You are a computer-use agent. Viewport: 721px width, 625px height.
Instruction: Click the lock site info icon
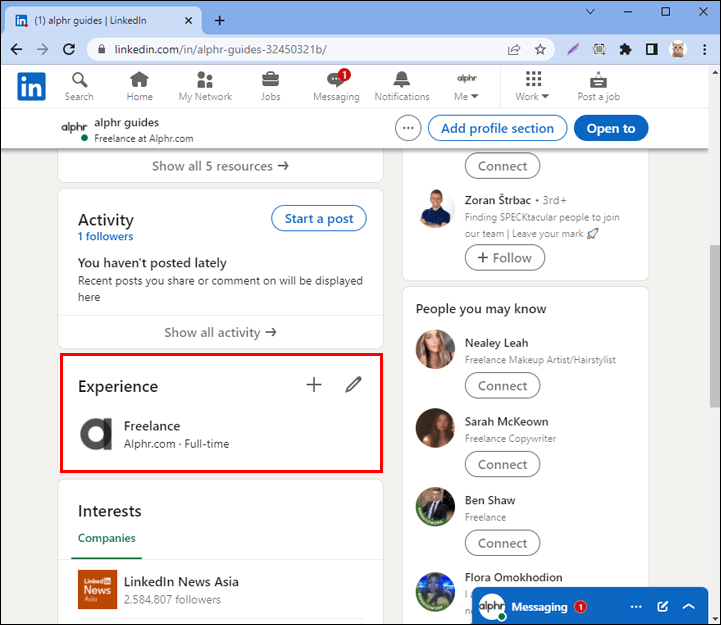pyautogui.click(x=102, y=49)
